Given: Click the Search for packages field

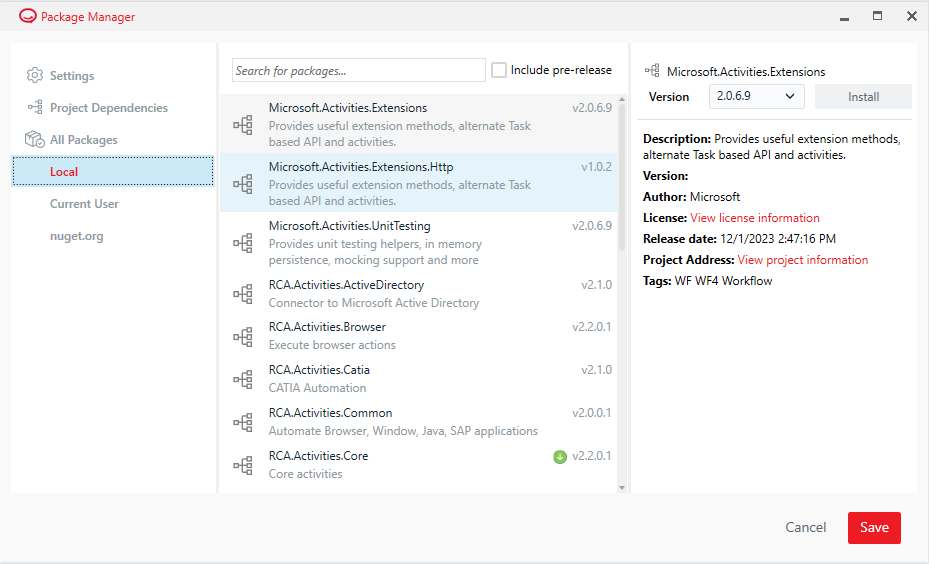Looking at the screenshot, I should click(x=358, y=70).
